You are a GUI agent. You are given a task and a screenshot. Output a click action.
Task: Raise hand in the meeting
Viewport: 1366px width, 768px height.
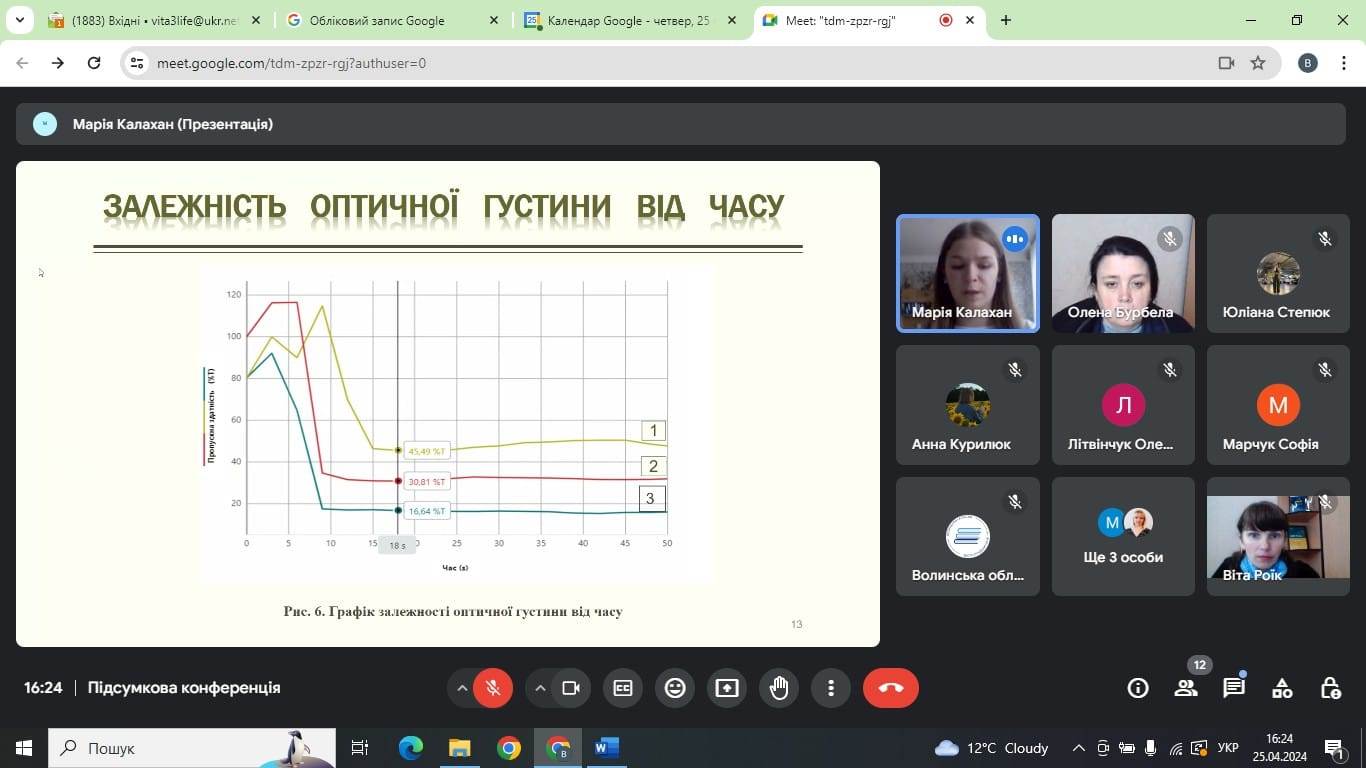tap(779, 688)
